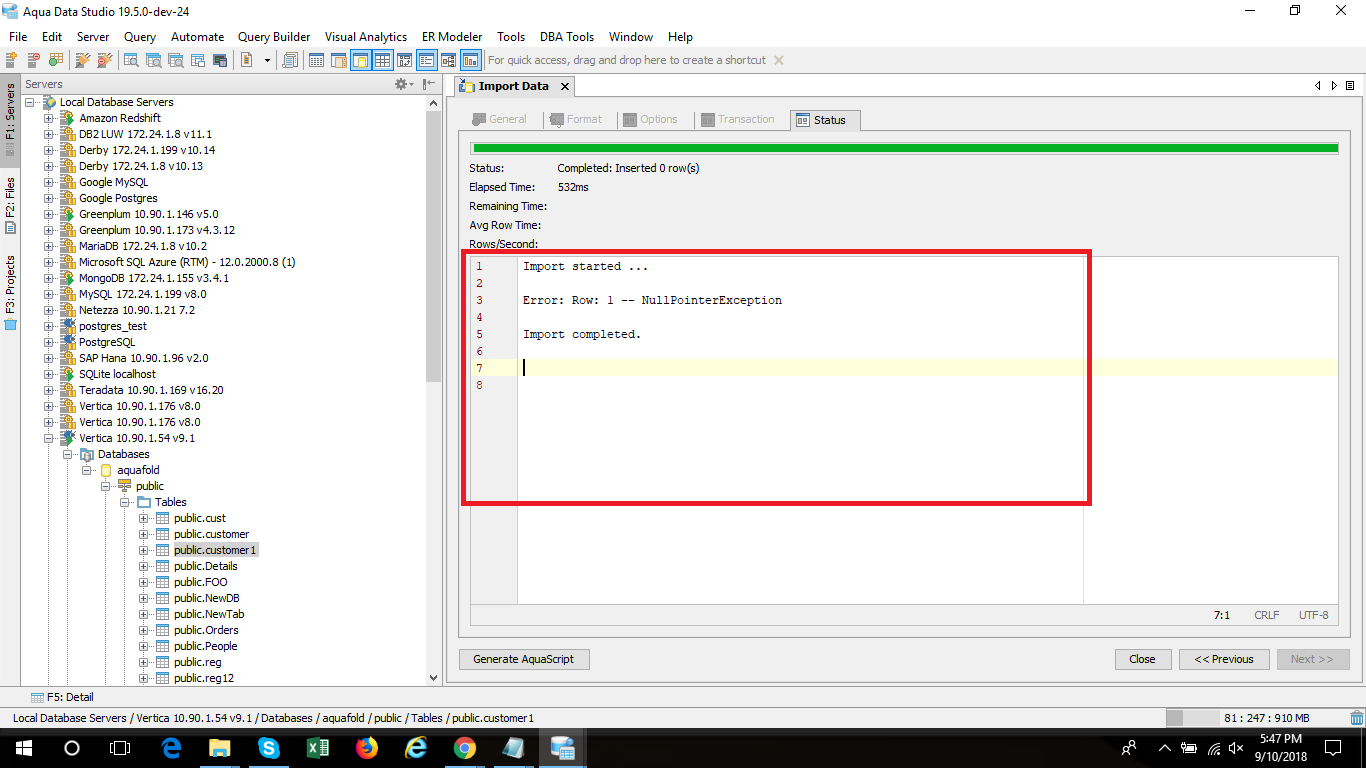Open the Query menu

pyautogui.click(x=140, y=37)
